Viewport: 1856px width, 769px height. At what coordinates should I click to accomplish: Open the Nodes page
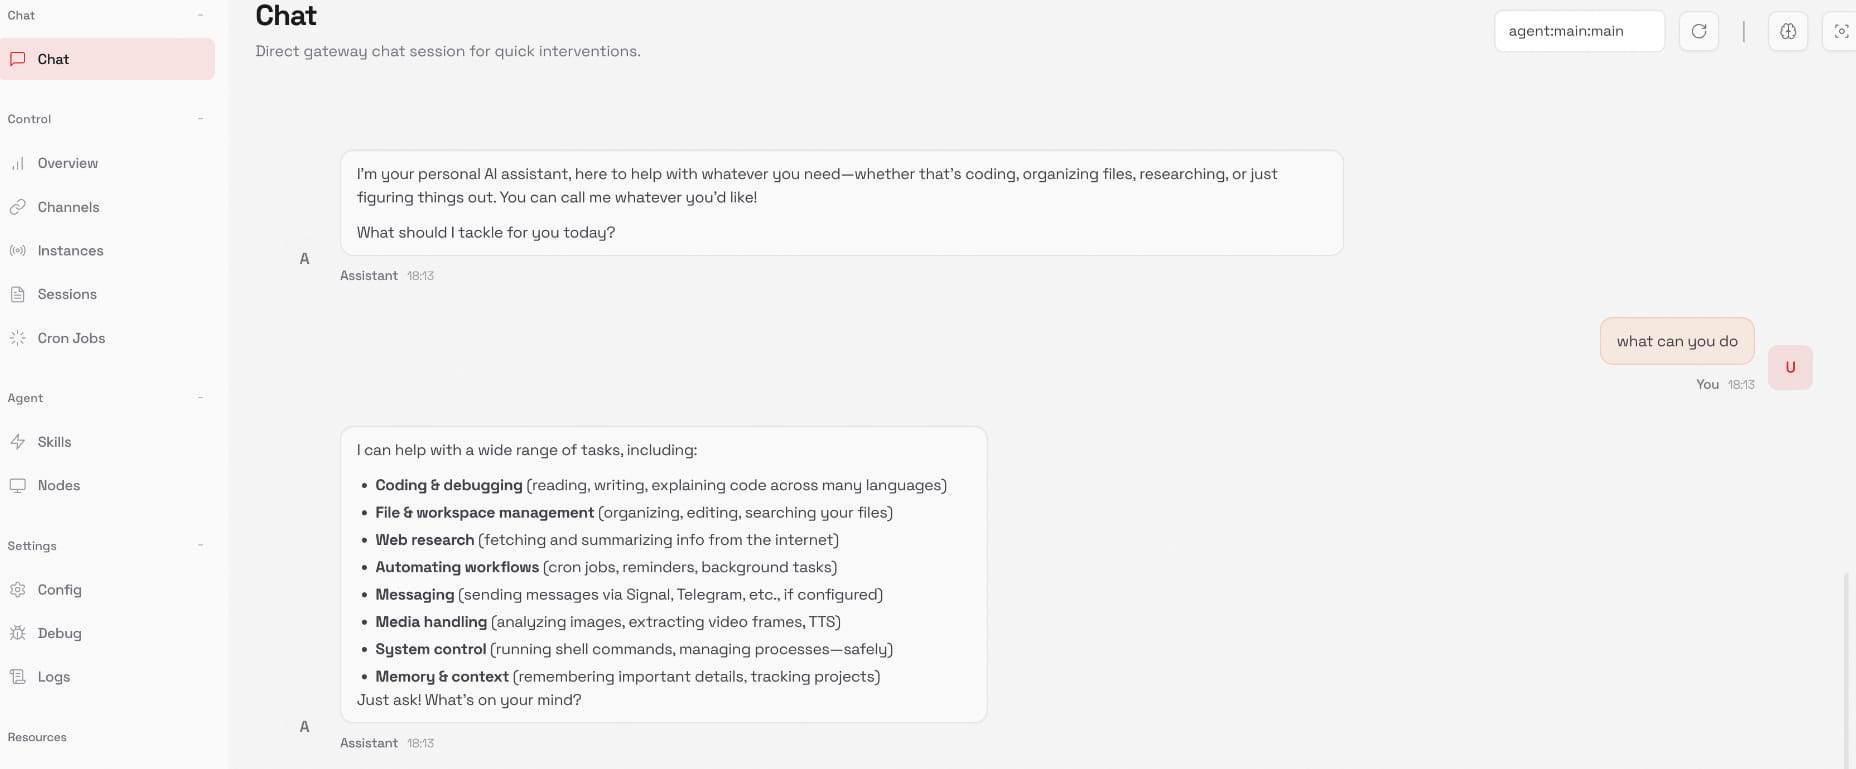tap(58, 485)
